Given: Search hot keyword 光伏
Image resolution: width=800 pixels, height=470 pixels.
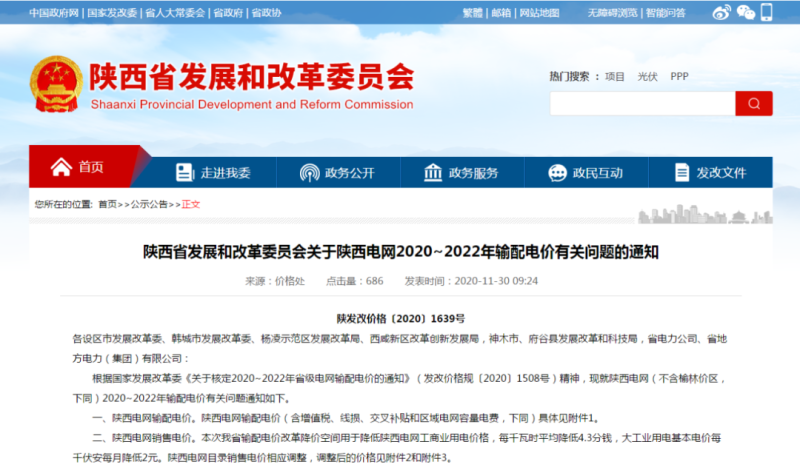Looking at the screenshot, I should tap(647, 77).
